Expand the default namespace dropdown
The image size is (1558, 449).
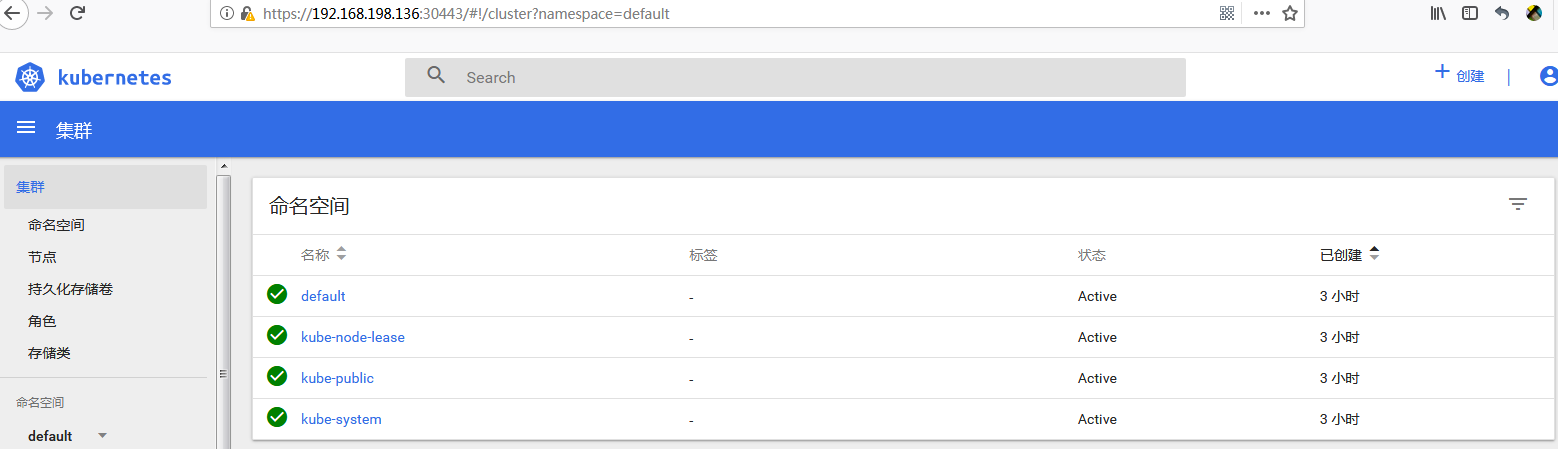(x=102, y=436)
